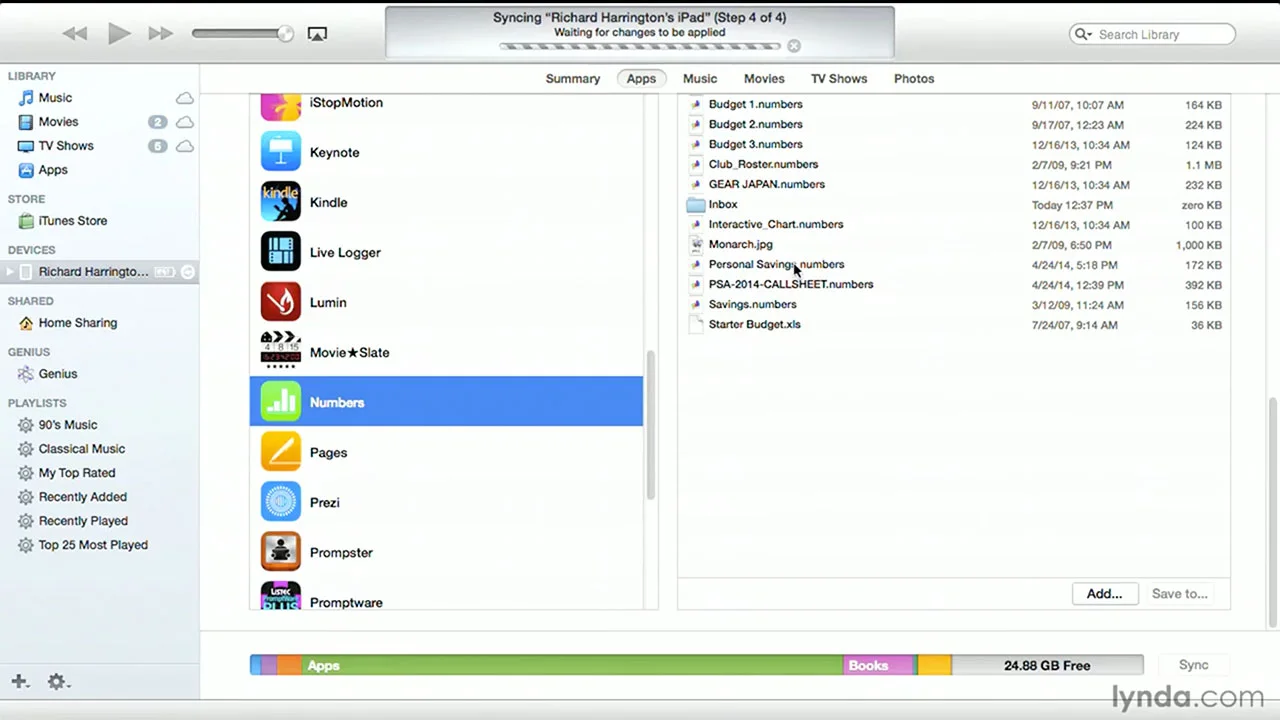Switch to the Music tab

coord(700,79)
